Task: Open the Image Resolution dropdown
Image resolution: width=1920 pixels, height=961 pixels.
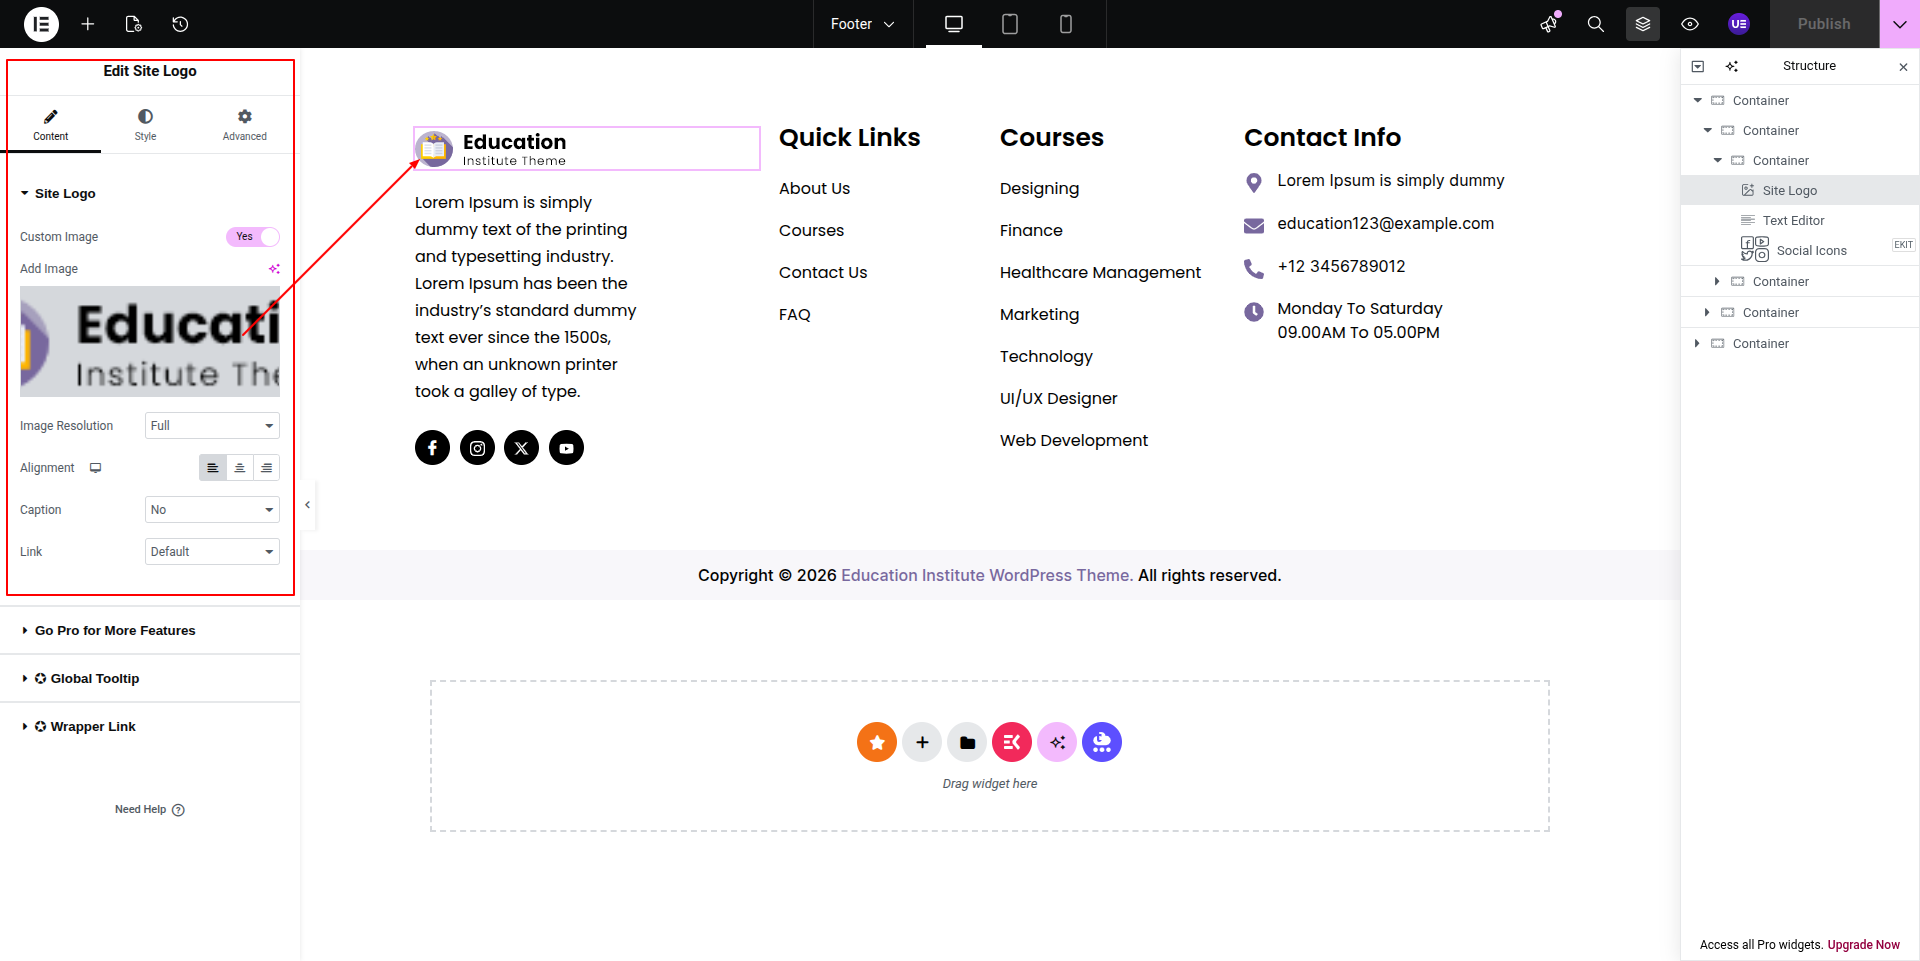Action: 212,426
